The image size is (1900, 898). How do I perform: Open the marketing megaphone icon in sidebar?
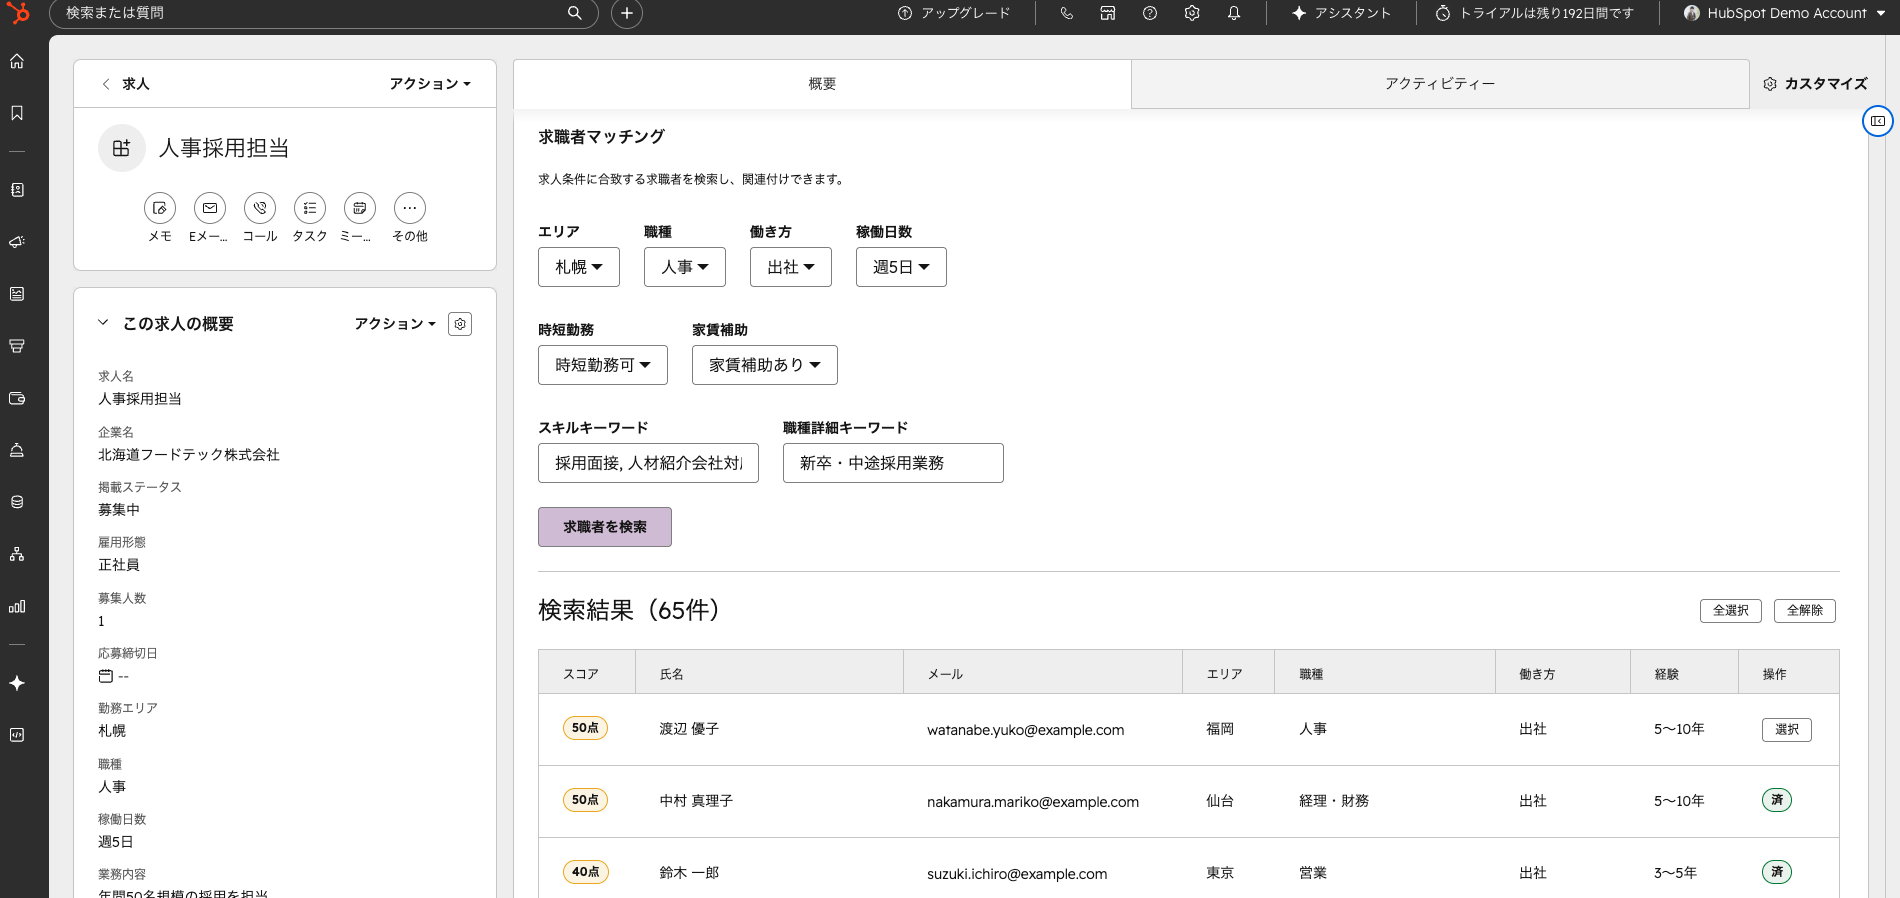[x=17, y=242]
